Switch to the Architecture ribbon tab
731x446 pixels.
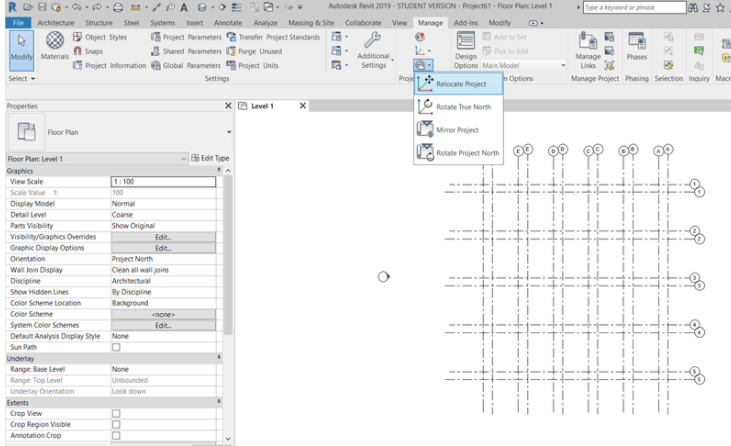(56, 23)
